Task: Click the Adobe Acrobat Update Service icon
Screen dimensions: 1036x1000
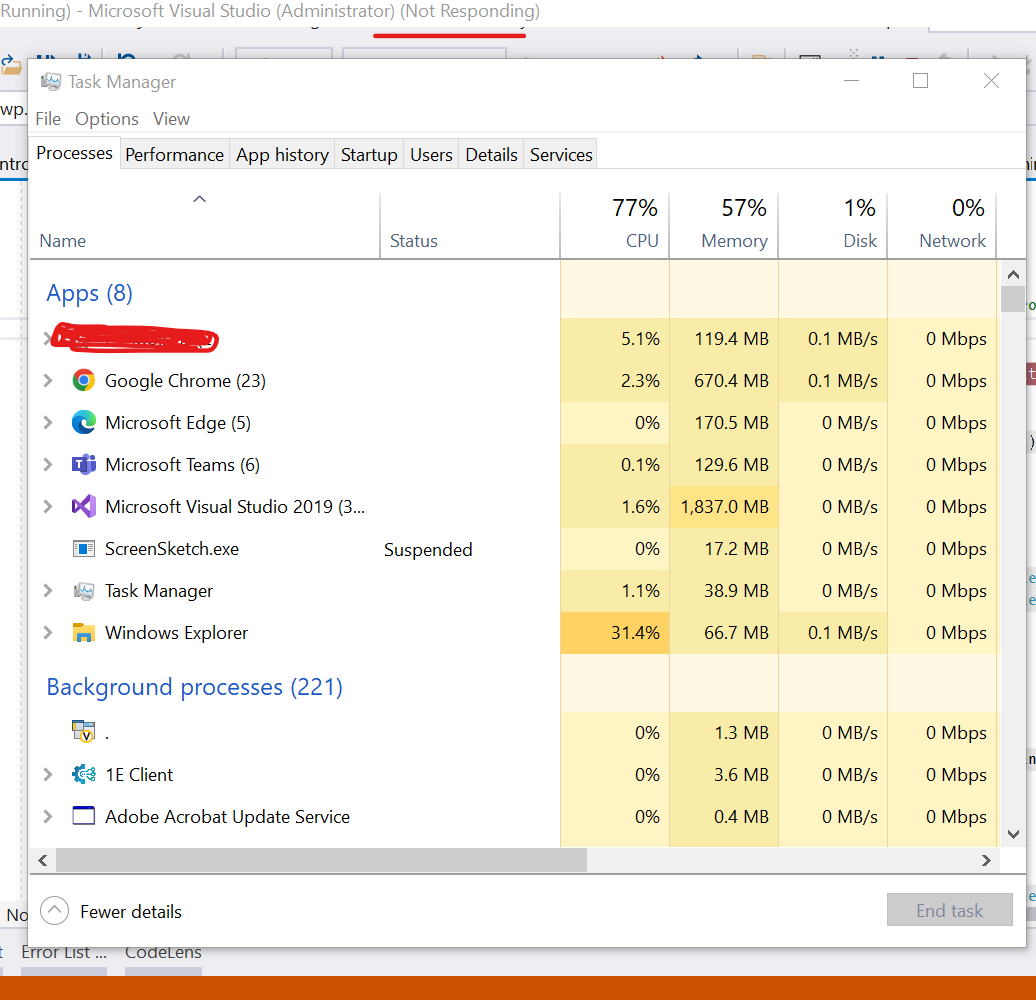Action: coord(83,816)
